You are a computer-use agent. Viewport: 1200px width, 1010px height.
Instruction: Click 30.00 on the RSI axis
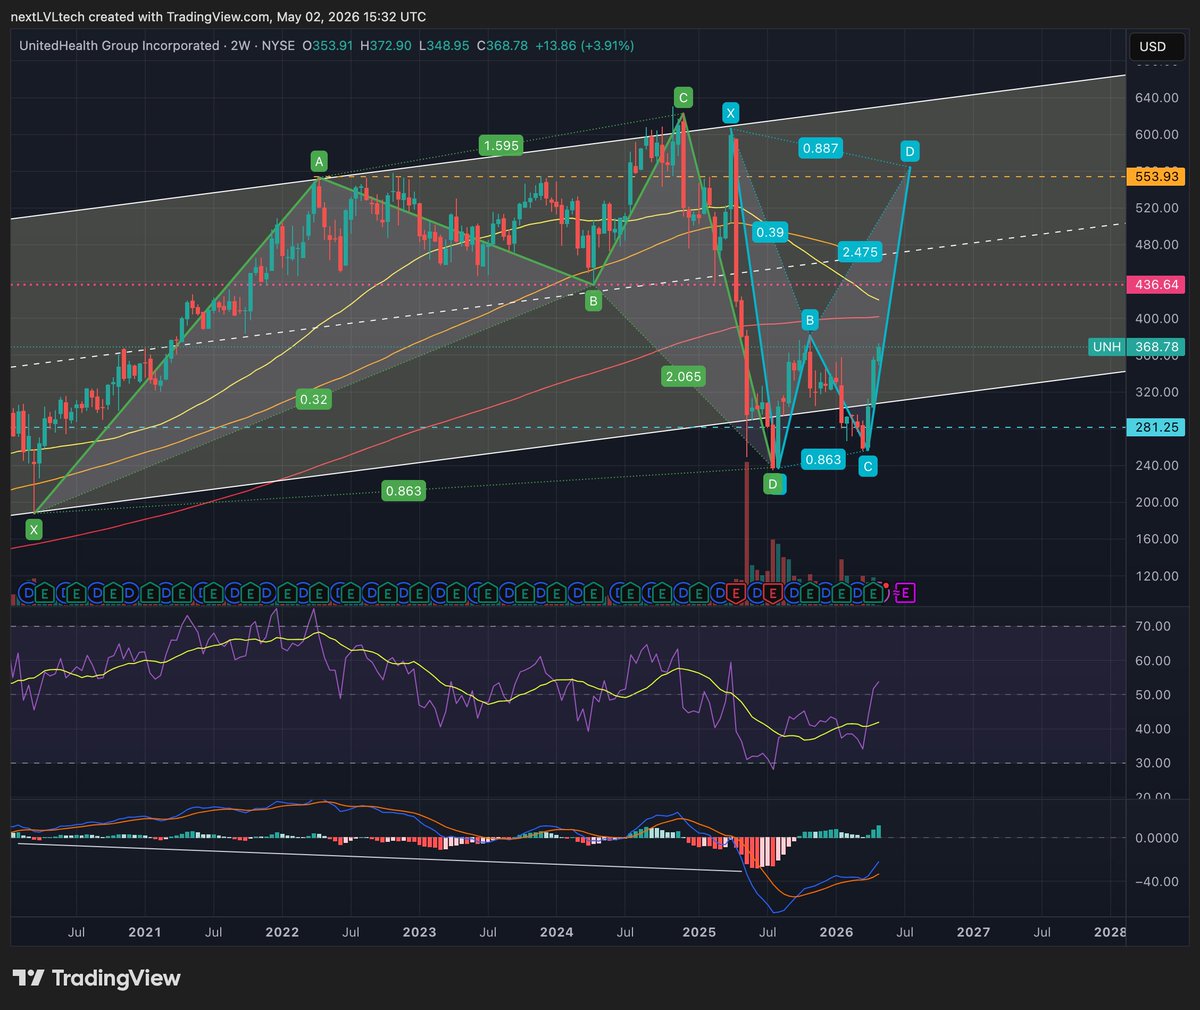(1154, 762)
